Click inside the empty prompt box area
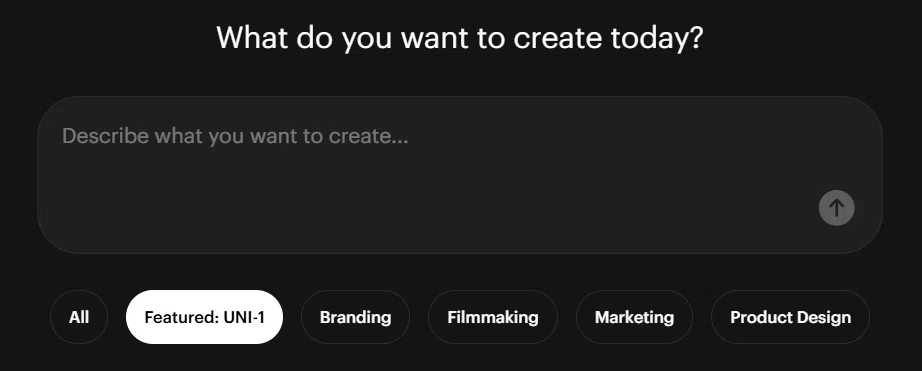 coord(460,175)
